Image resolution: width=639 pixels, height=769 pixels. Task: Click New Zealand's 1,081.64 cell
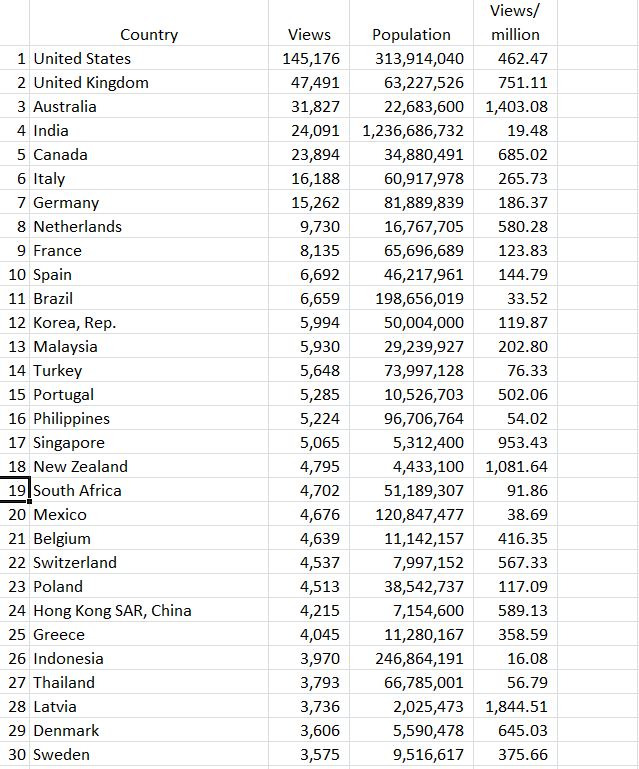coord(516,467)
